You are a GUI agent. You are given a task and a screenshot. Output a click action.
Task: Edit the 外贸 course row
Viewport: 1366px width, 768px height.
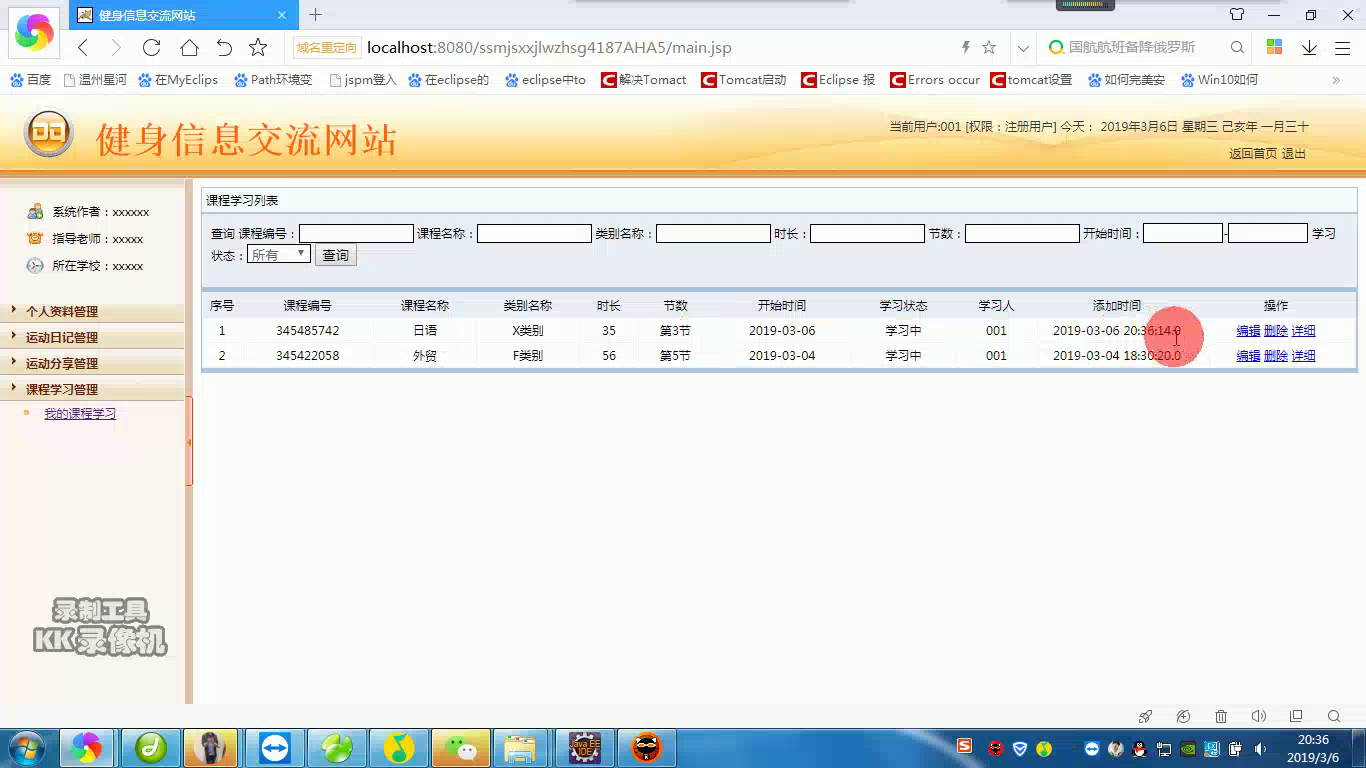[x=1248, y=356]
